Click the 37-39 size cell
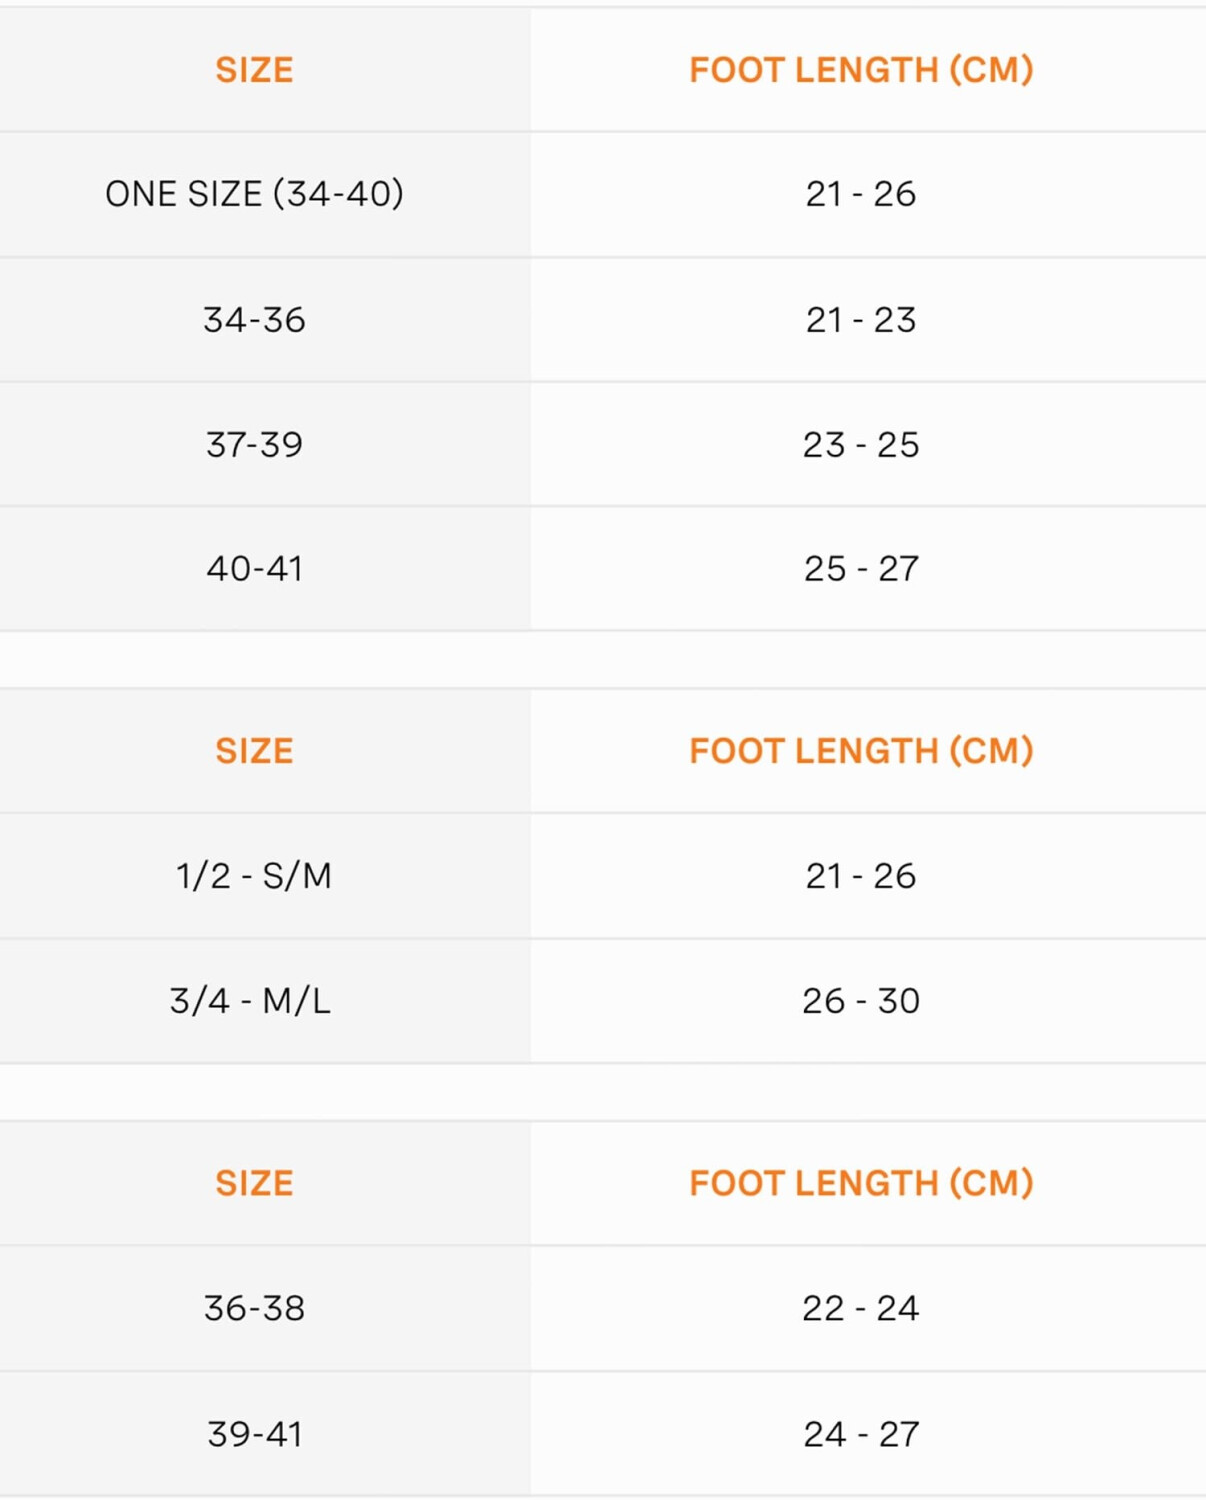Image resolution: width=1206 pixels, height=1500 pixels. tap(254, 444)
